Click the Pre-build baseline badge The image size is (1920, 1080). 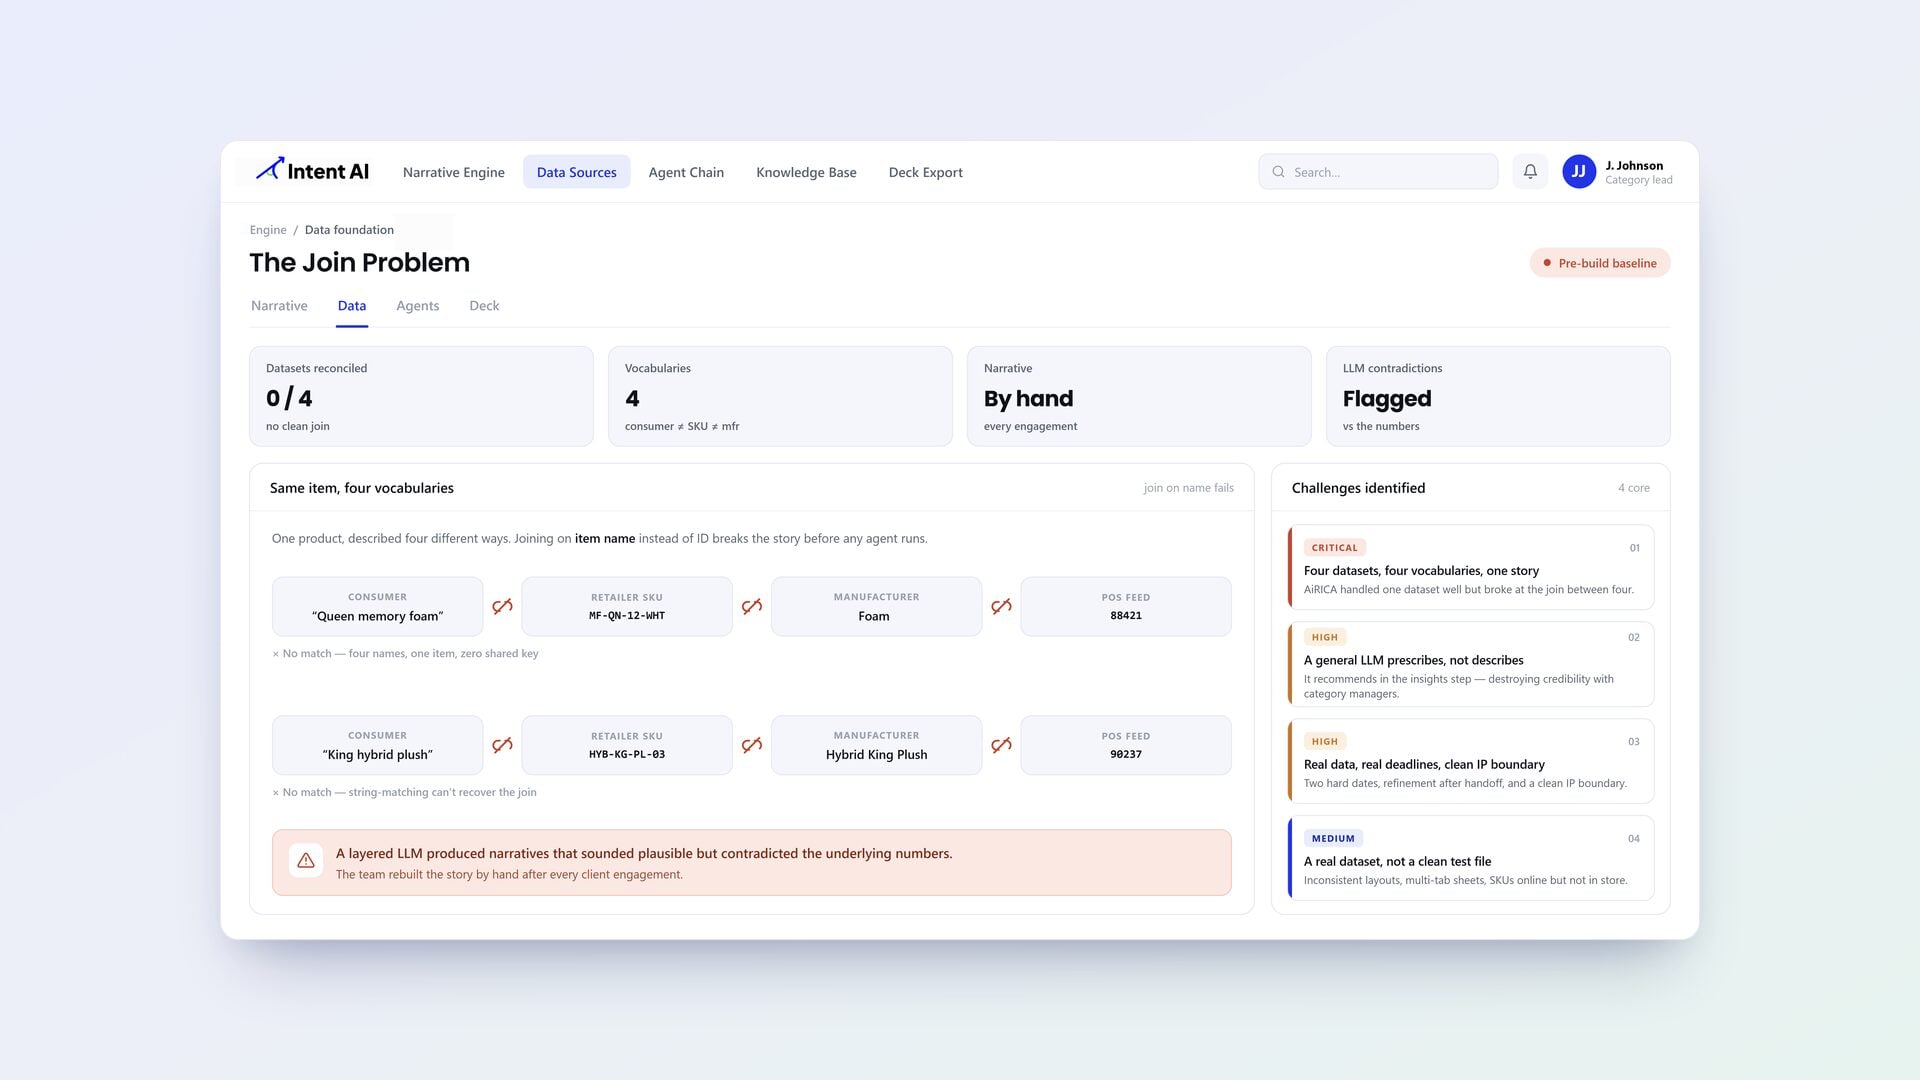pos(1600,263)
